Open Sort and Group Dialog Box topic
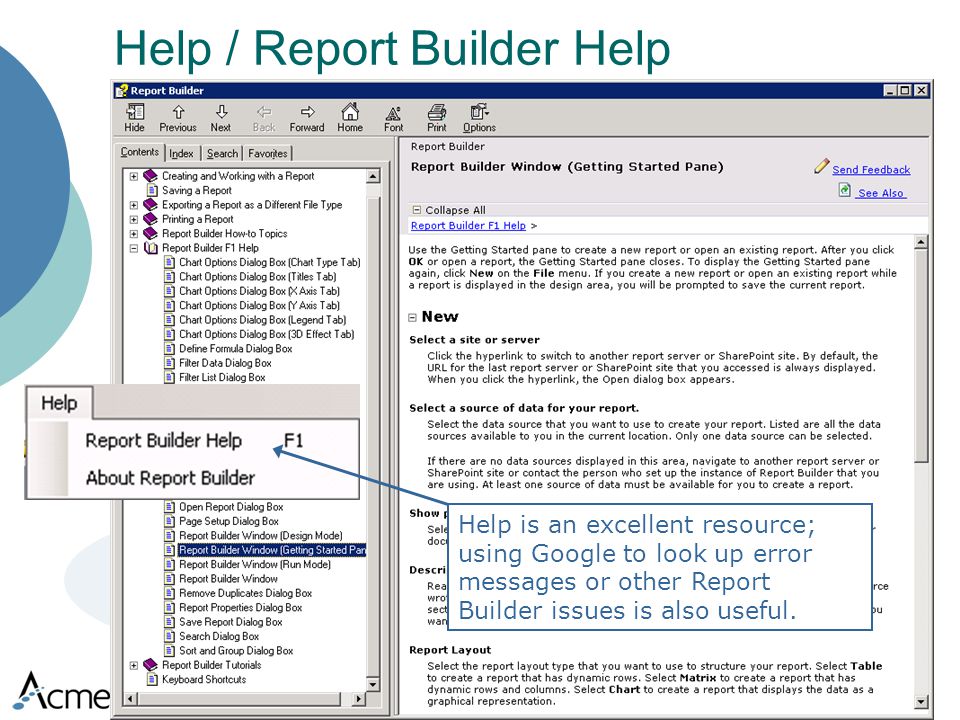 [x=236, y=651]
